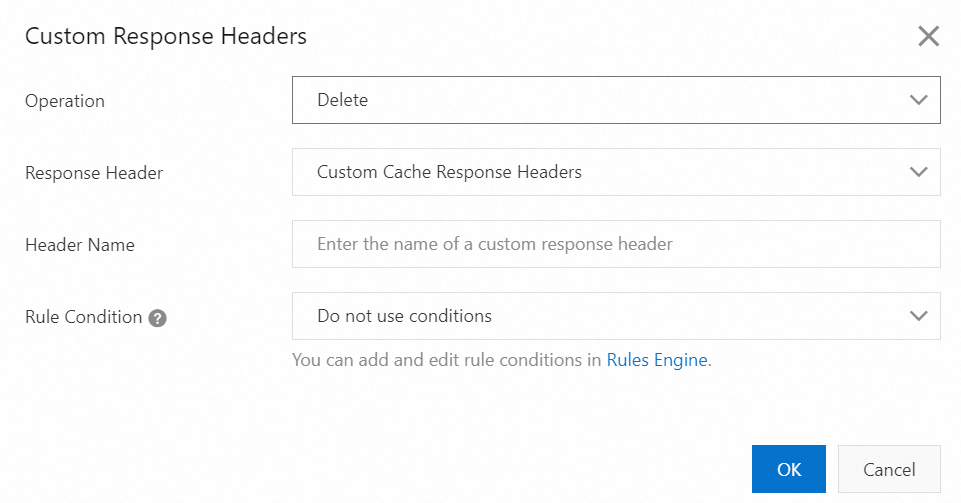The height and width of the screenshot is (503, 961).
Task: Click the Response Header field label
Action: [x=94, y=173]
